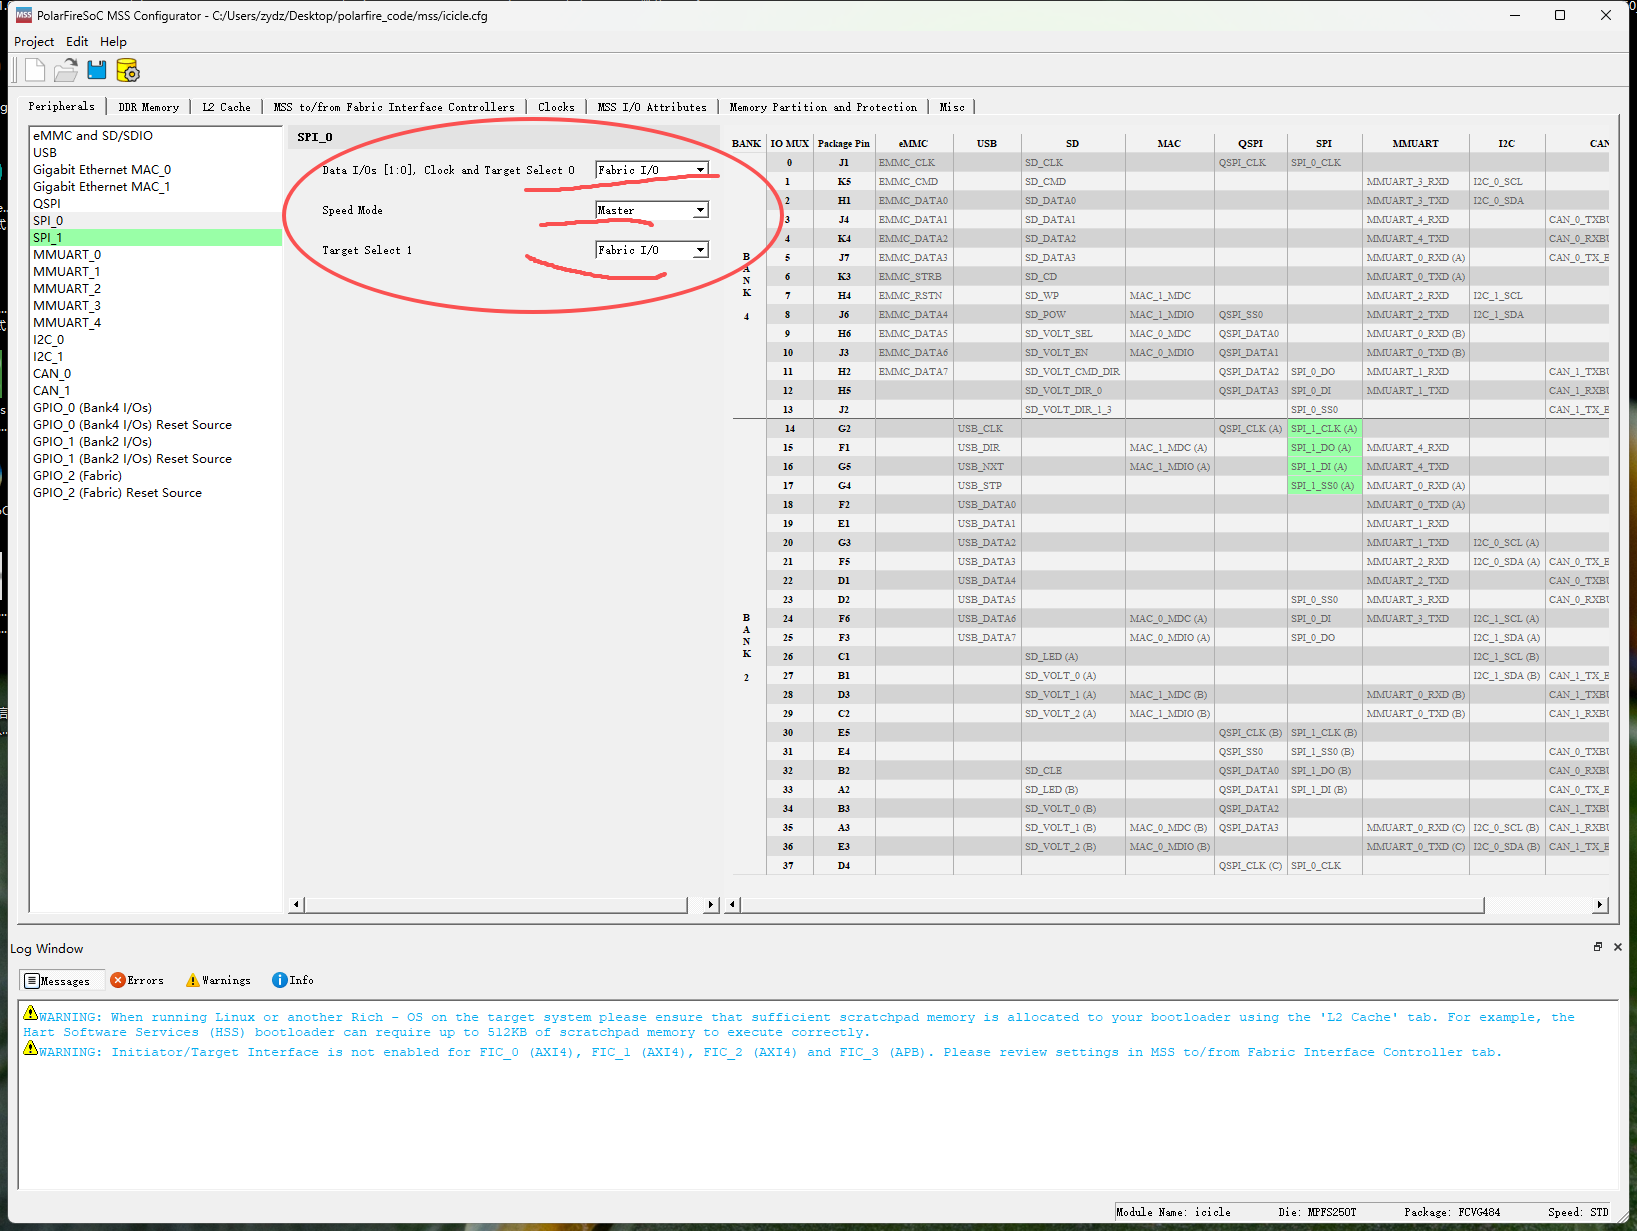Select USB in the peripherals list
The image size is (1637, 1231).
[156, 153]
